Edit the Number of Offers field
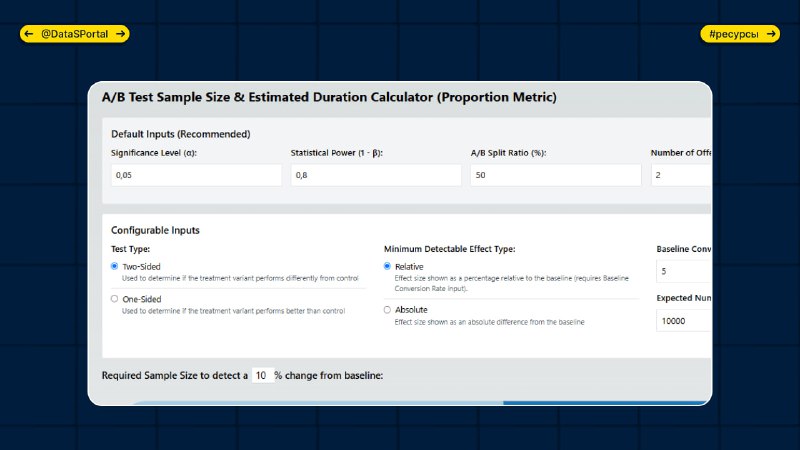Image resolution: width=800 pixels, height=450 pixels. (681, 175)
